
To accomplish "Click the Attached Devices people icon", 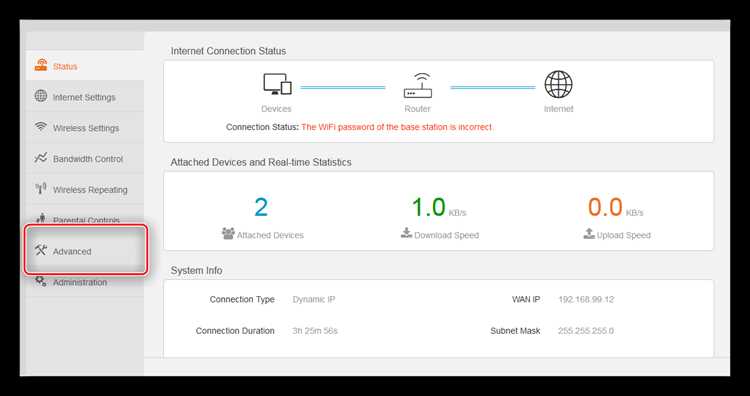I will pyautogui.click(x=228, y=233).
